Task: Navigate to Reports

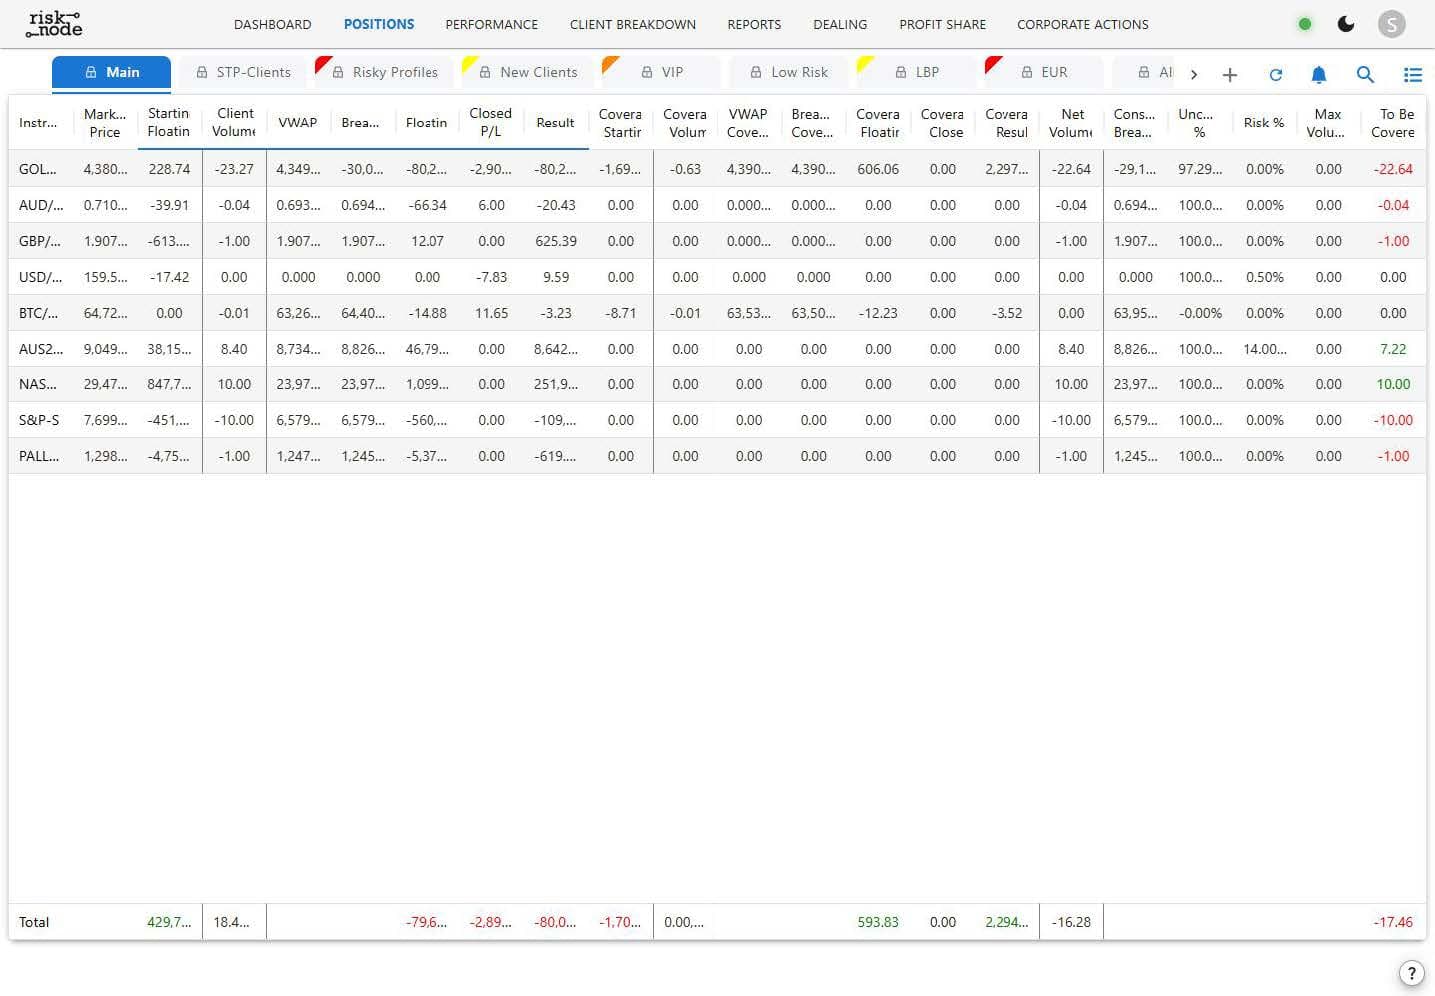Action: coord(754,24)
